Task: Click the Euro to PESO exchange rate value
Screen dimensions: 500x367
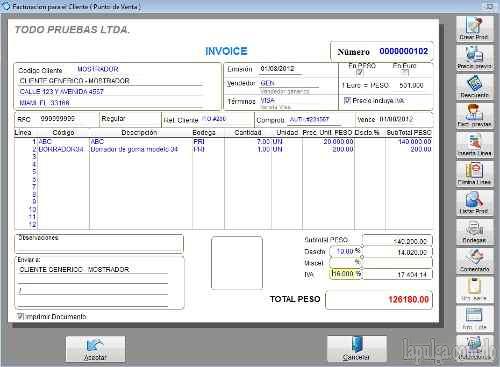Action: (x=411, y=85)
